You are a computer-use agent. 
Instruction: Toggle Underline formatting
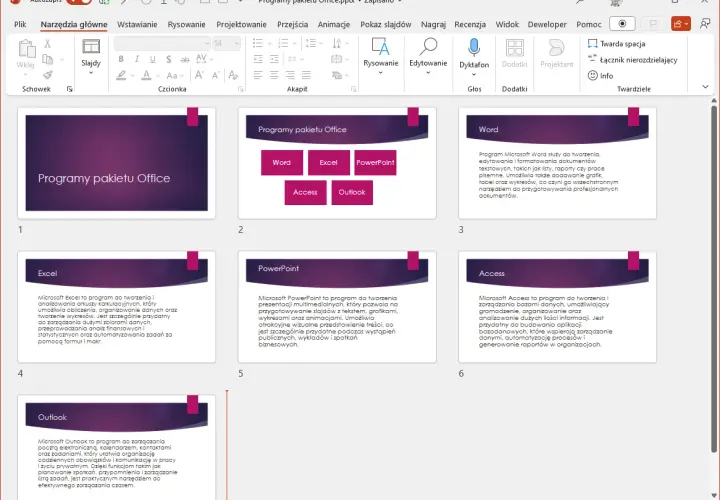click(x=152, y=59)
